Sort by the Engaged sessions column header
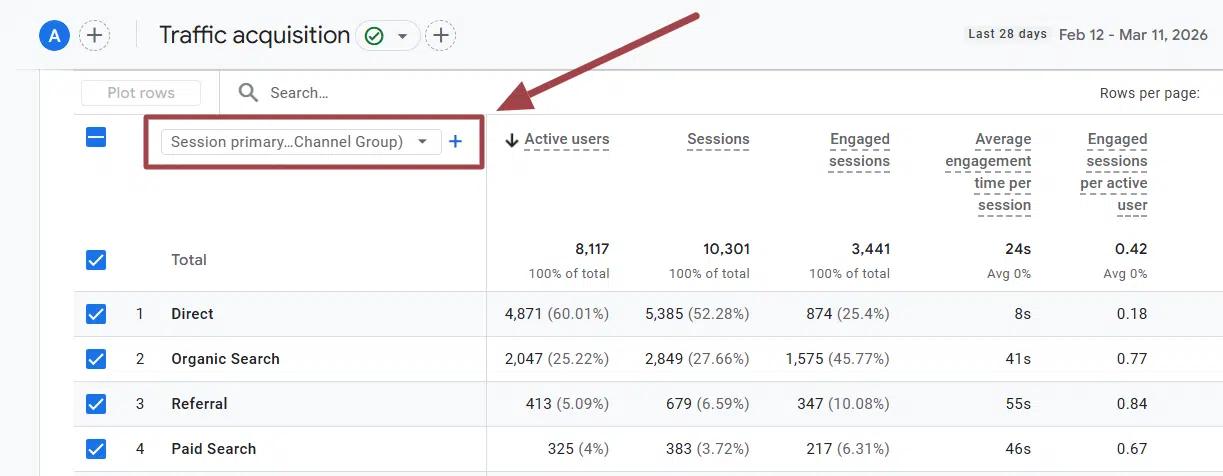Screen dimensions: 1223x476 (x=859, y=150)
